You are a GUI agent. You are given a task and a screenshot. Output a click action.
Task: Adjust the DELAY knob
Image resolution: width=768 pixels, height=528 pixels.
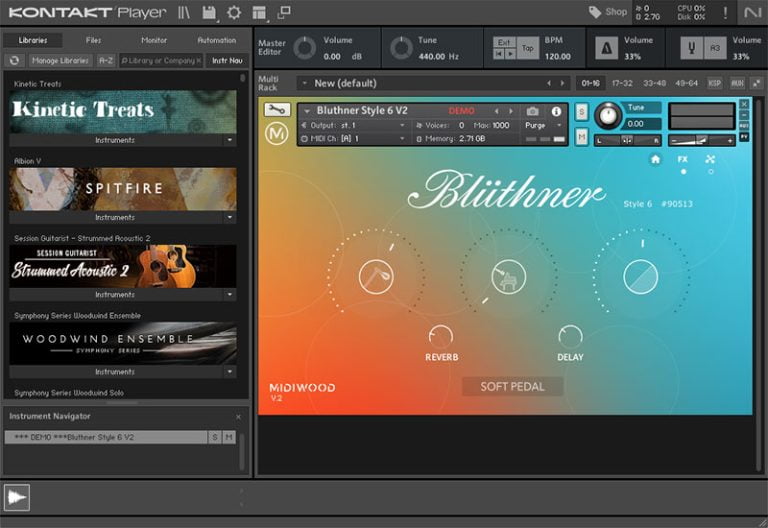(570, 336)
